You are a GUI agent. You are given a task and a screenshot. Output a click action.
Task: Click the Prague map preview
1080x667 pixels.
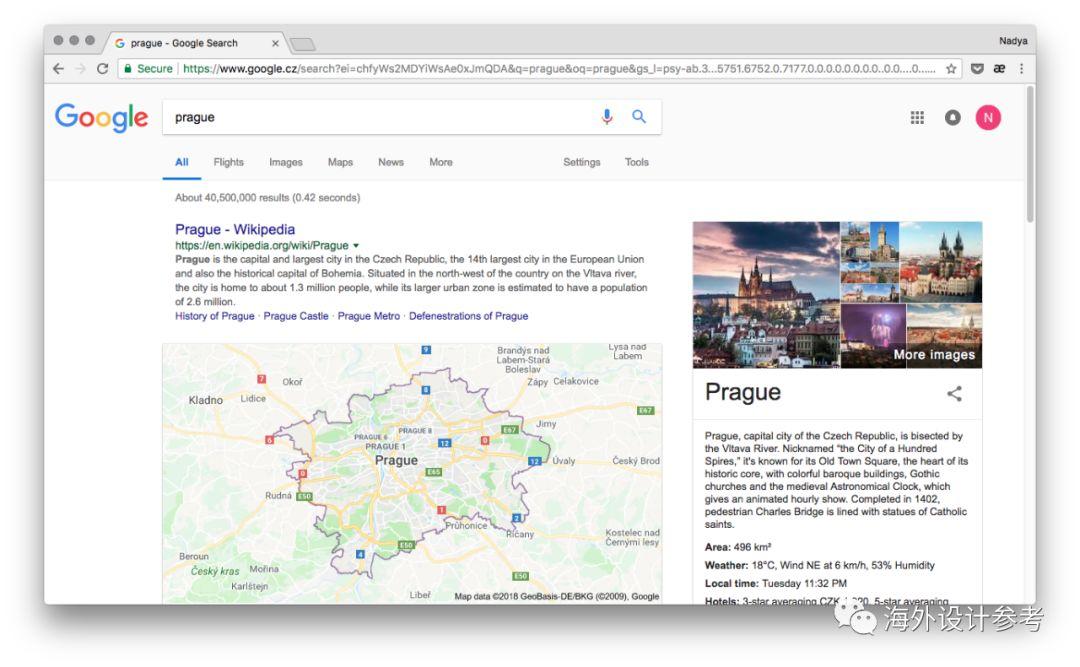tap(412, 473)
